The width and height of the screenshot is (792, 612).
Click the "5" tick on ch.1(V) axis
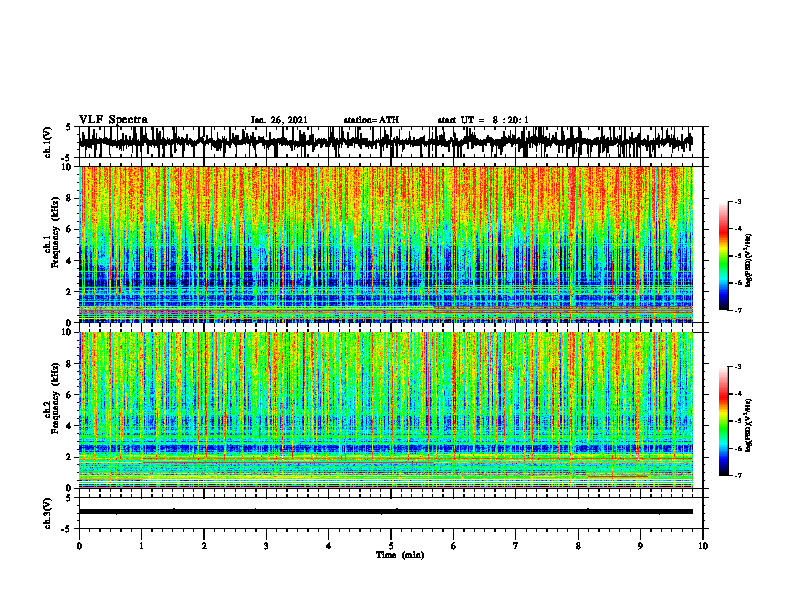68,127
